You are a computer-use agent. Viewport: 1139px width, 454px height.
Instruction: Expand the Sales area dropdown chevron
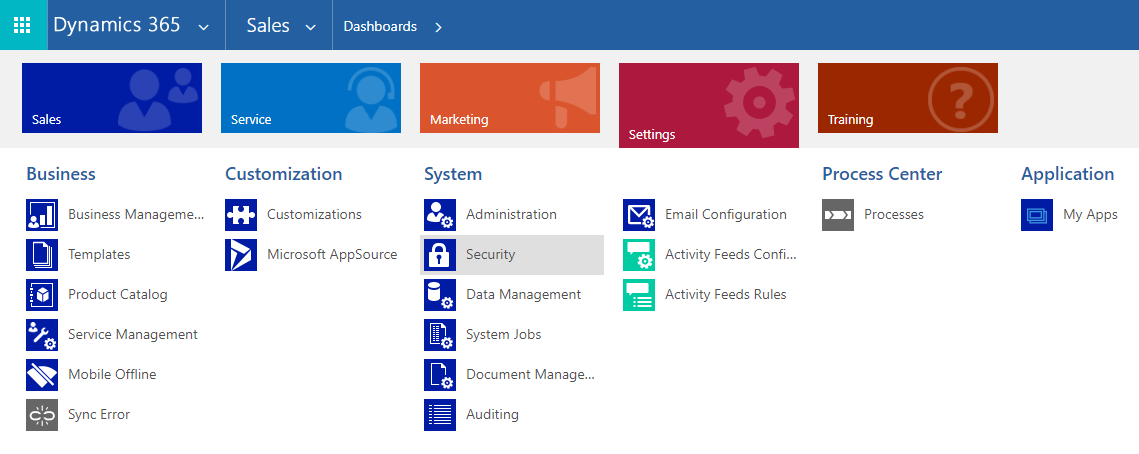coord(310,27)
